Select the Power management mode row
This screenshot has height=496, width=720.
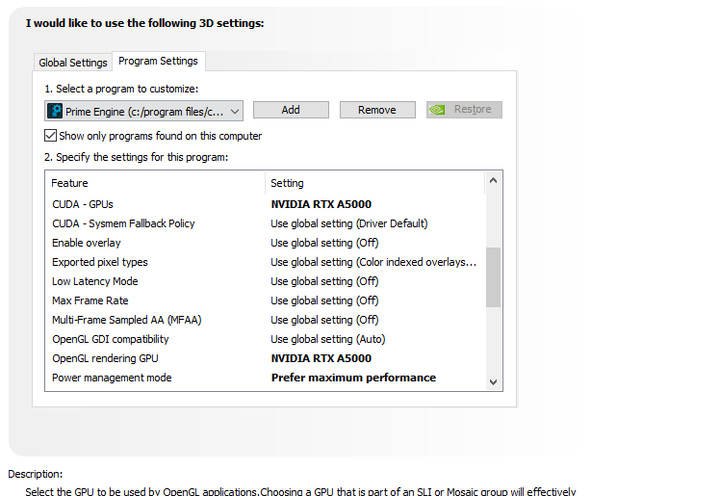[x=112, y=378]
